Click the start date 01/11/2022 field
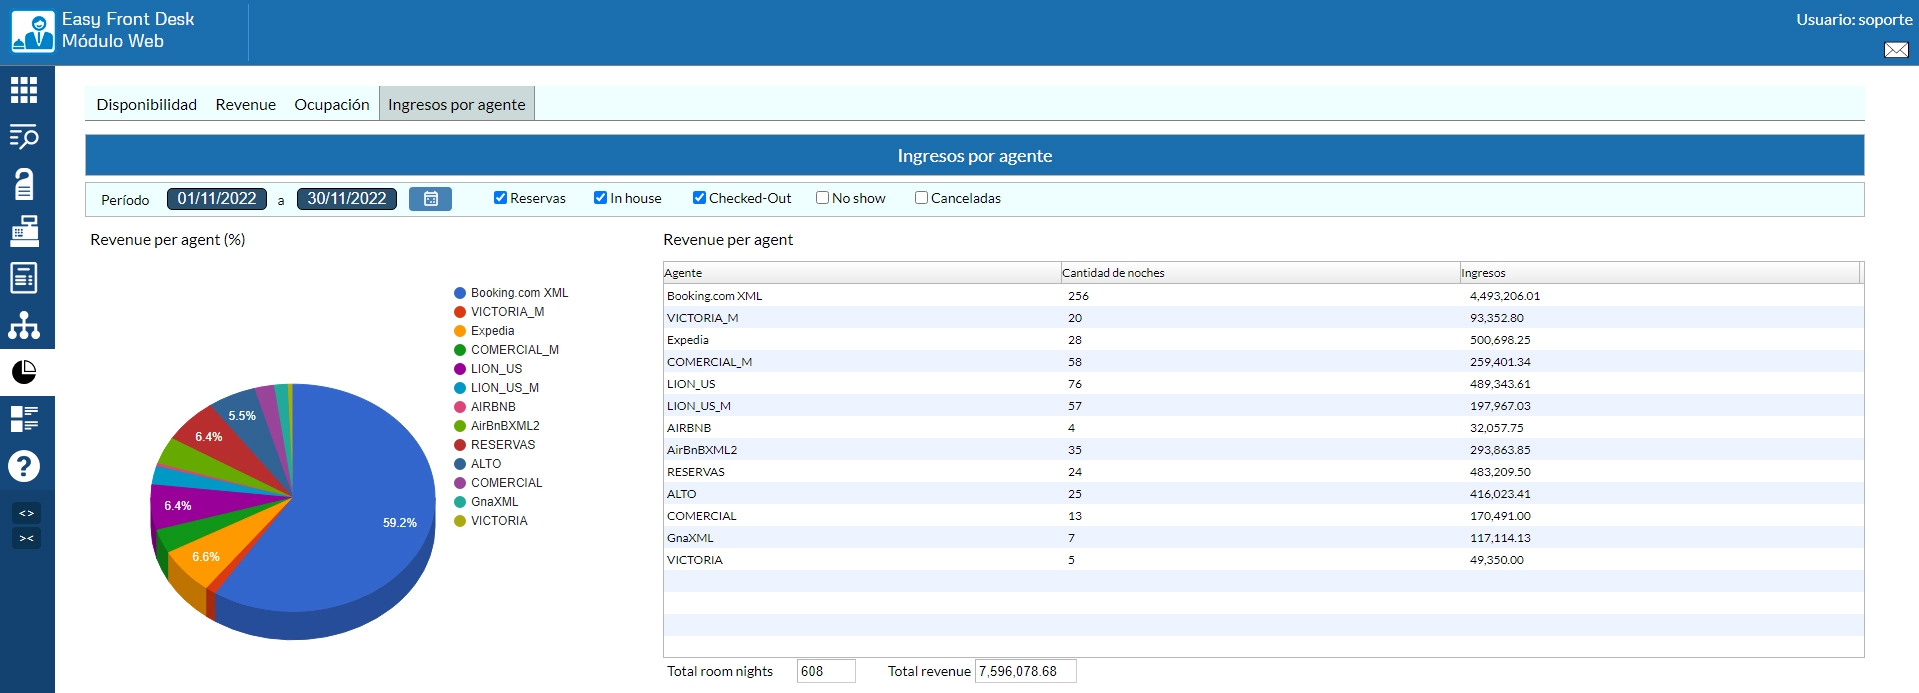This screenshot has width=1919, height=693. (217, 199)
